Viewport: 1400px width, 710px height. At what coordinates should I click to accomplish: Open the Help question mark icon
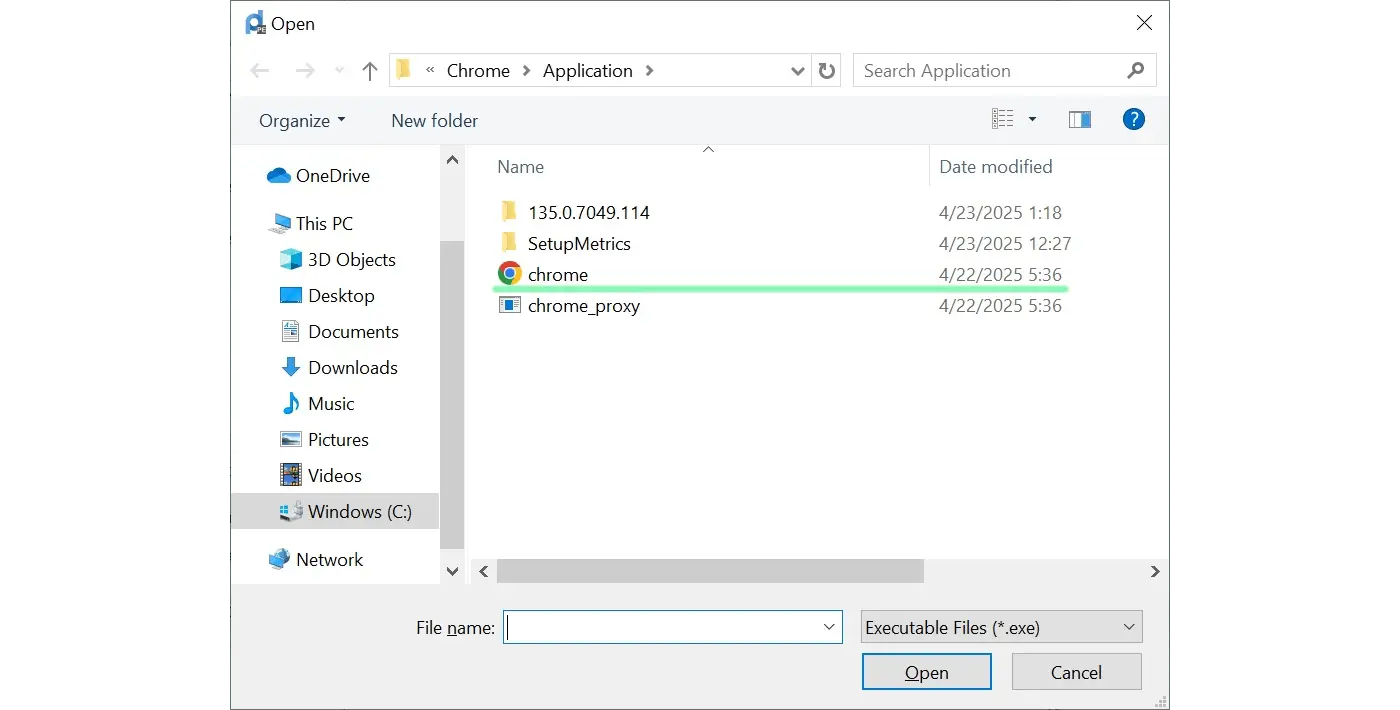[x=1133, y=119]
